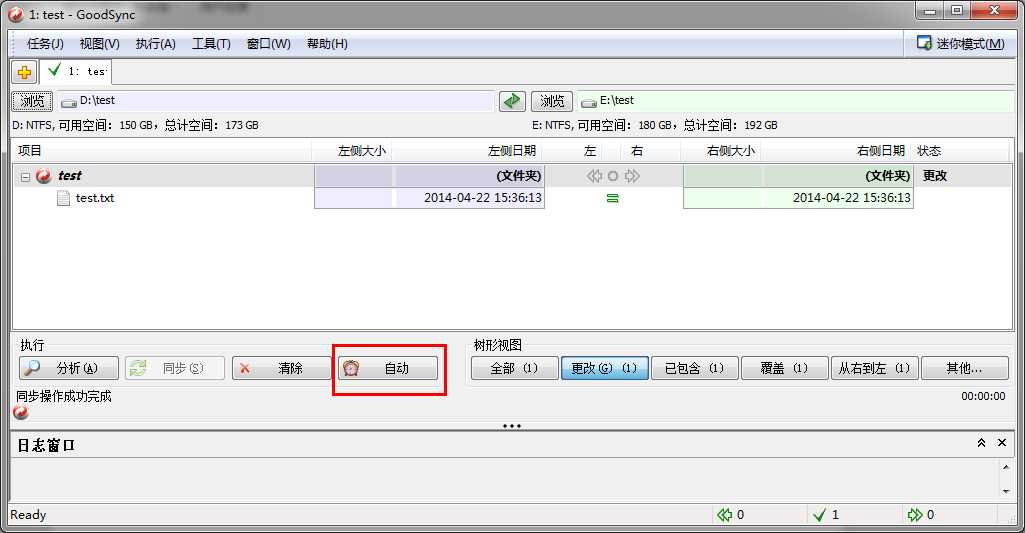This screenshot has width=1025, height=533.
Task: Click the 左侧大小 column header
Action: (352, 151)
